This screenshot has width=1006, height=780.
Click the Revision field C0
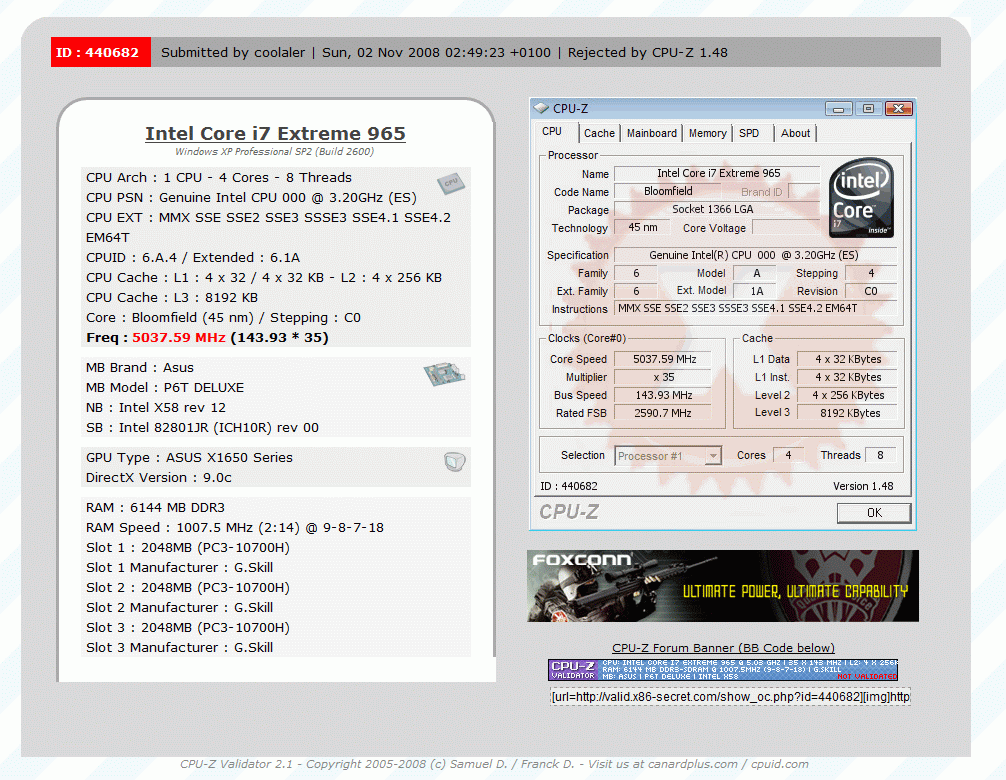[x=871, y=291]
